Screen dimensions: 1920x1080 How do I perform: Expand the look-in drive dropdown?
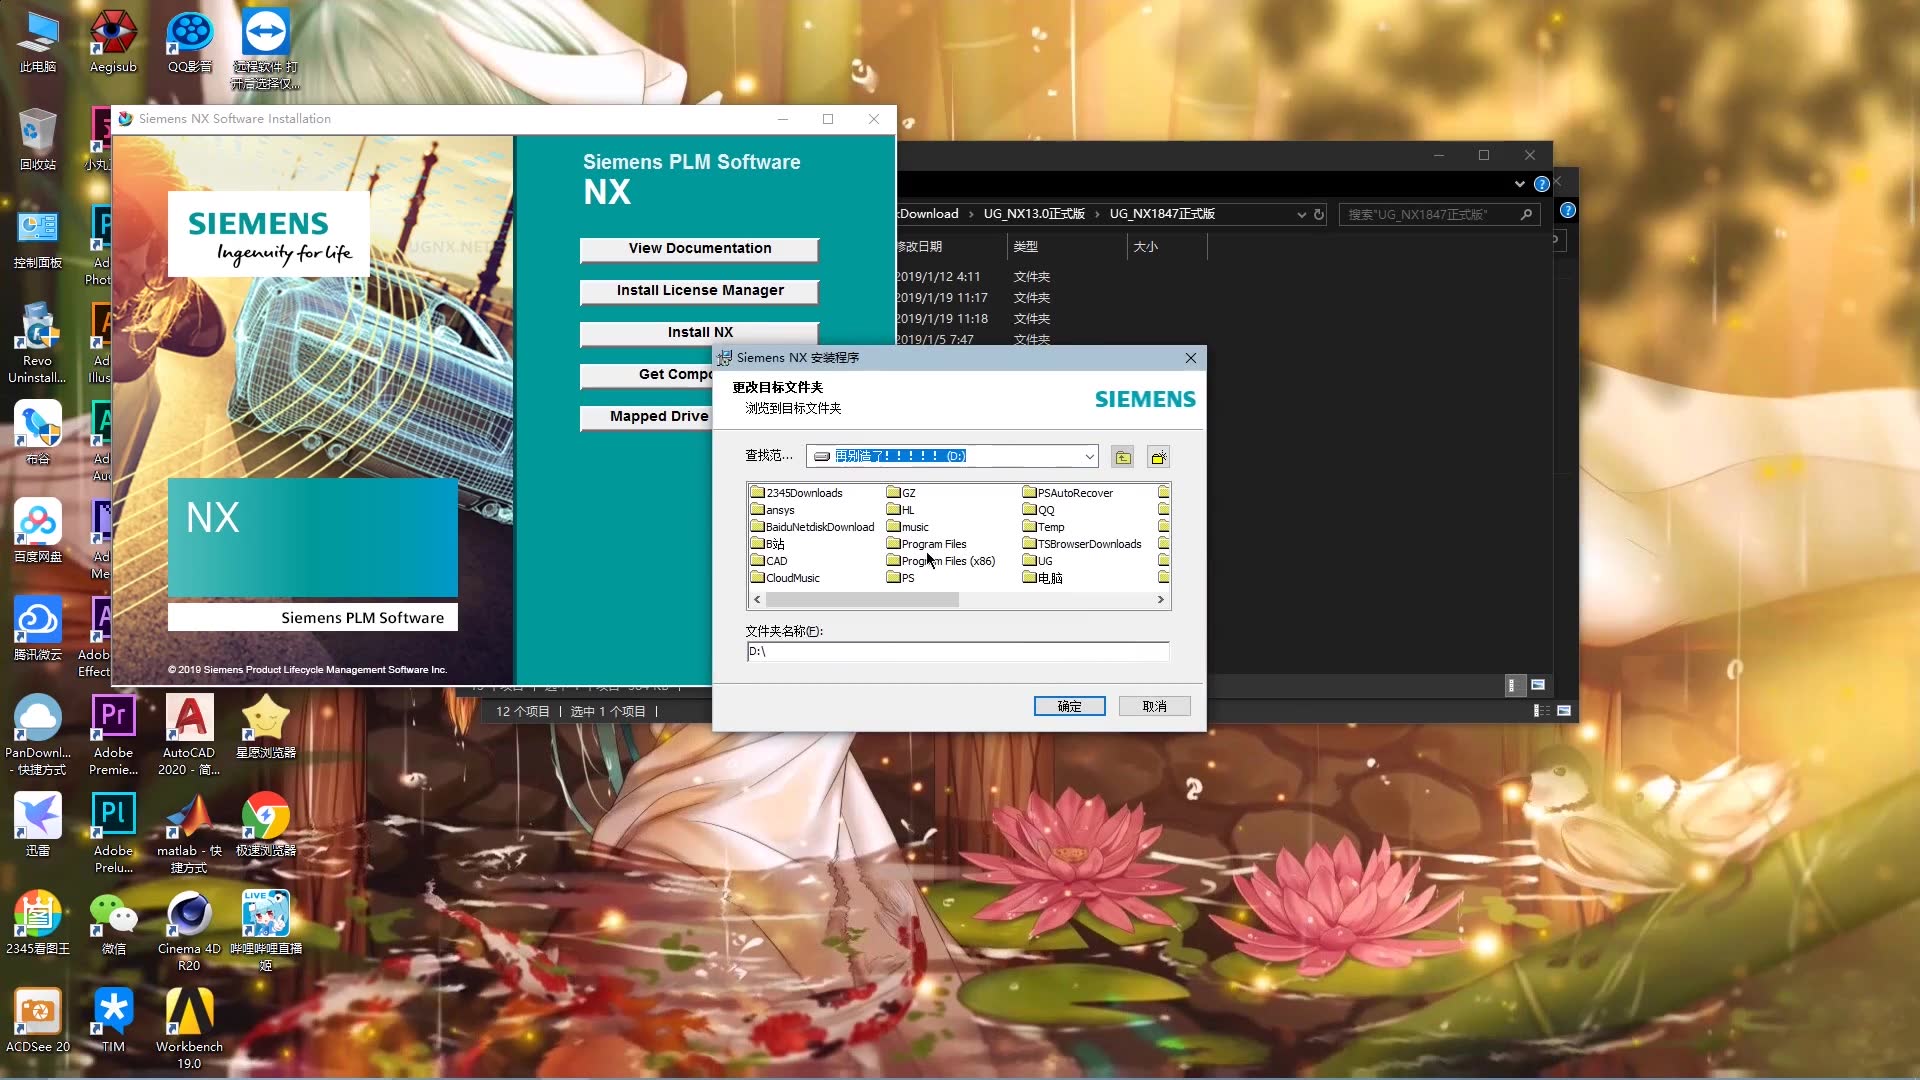1089,456
